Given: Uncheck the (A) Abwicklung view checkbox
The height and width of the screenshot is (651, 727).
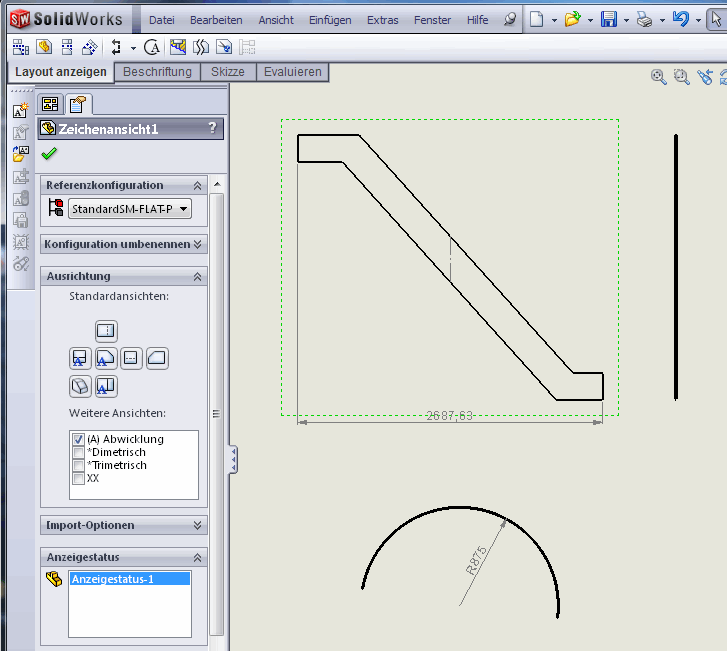Looking at the screenshot, I should [79, 439].
